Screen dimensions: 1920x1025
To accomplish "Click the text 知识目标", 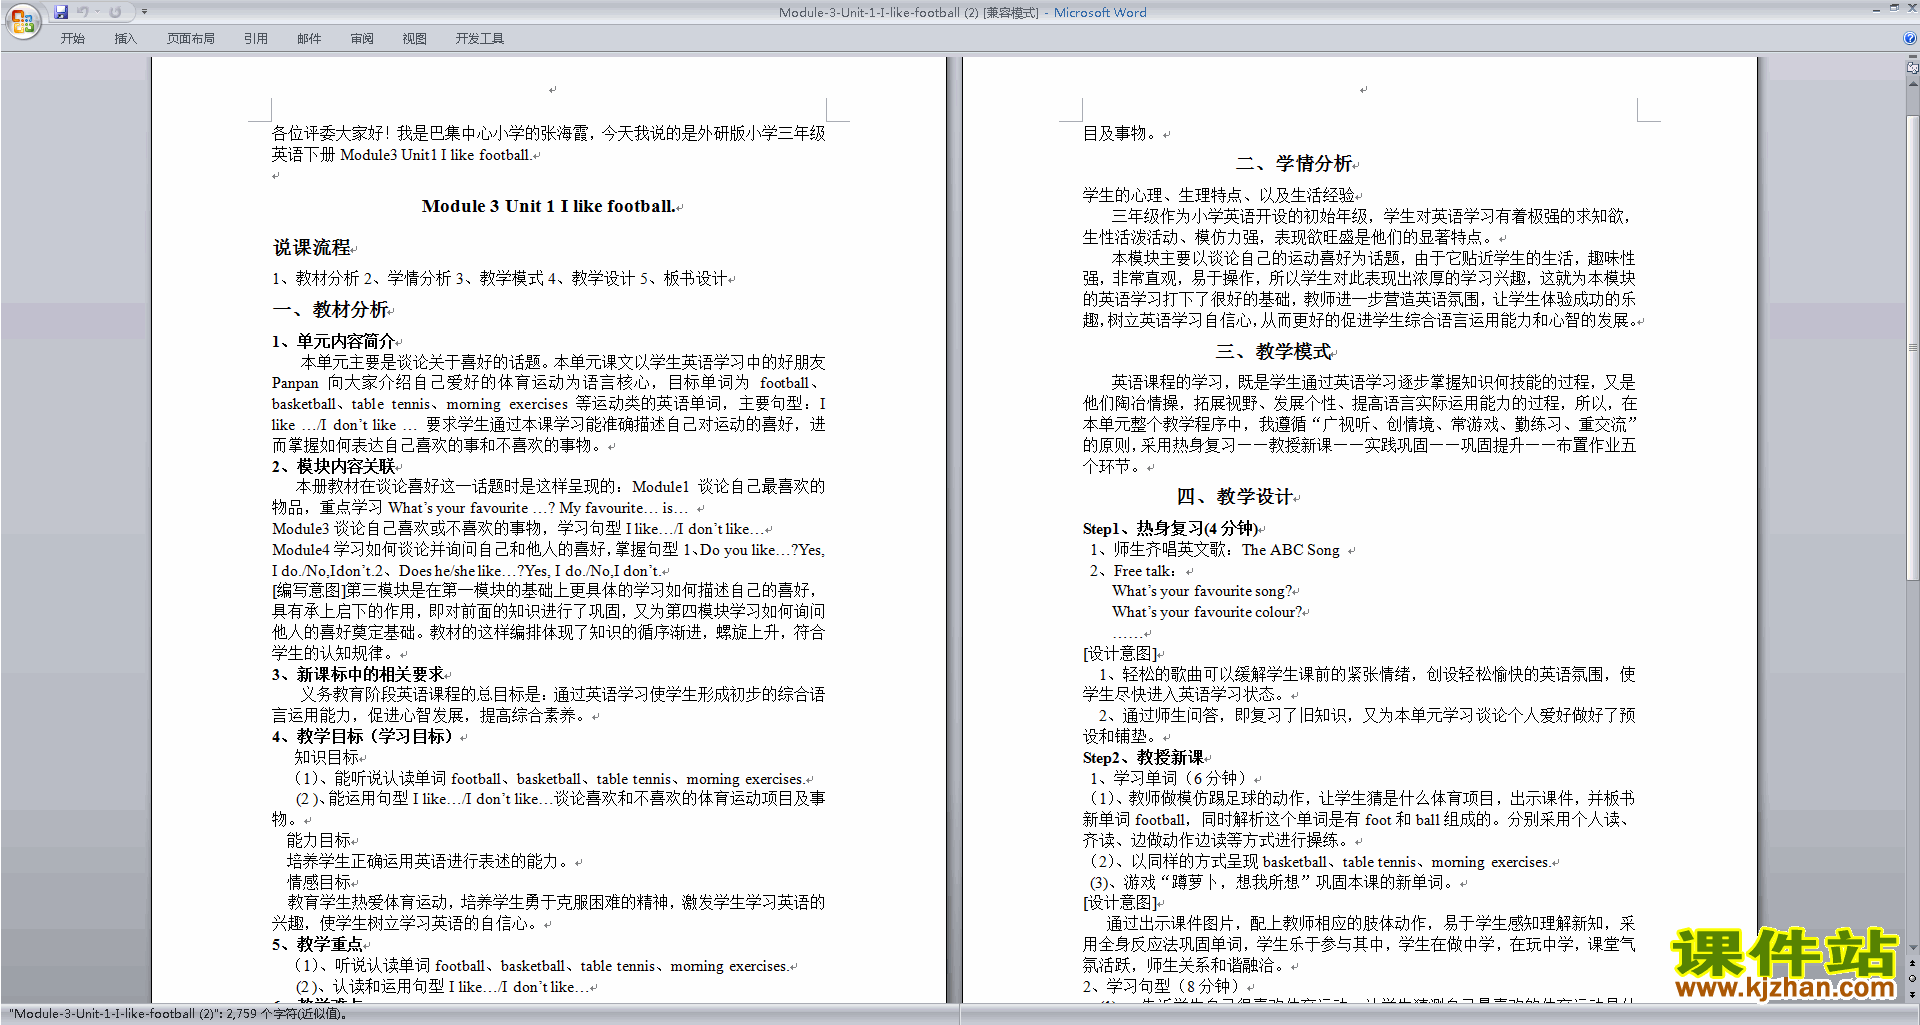I will click(326, 757).
